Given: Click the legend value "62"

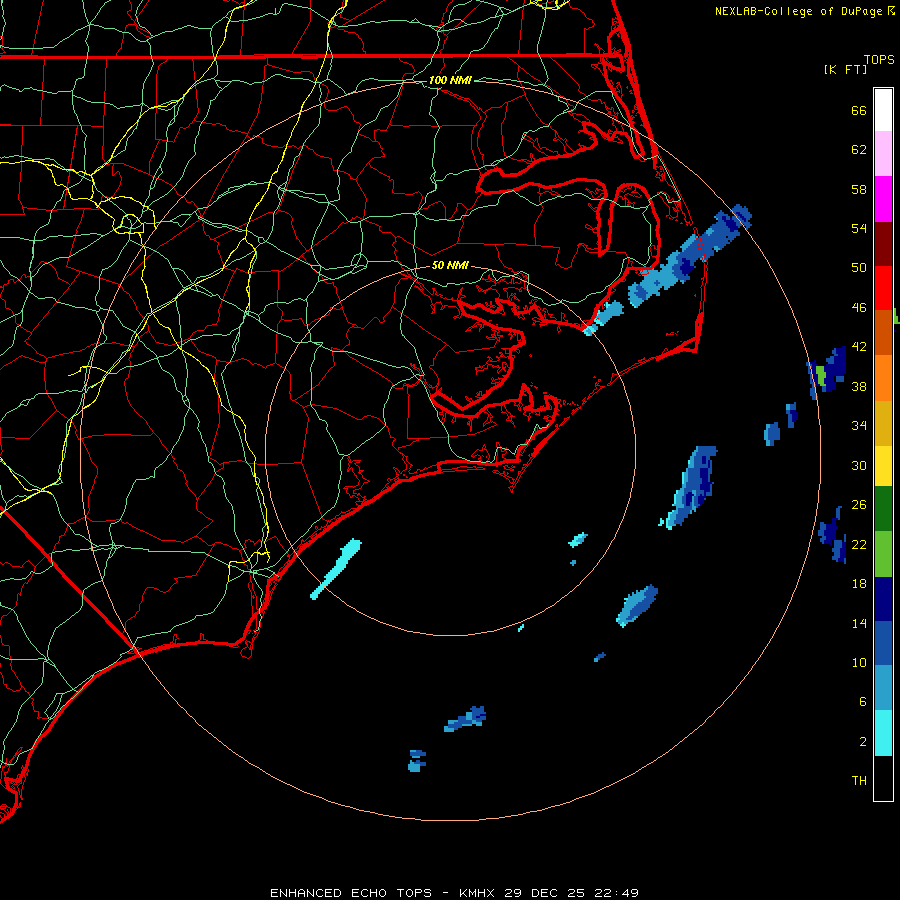Looking at the screenshot, I should pyautogui.click(x=859, y=150).
